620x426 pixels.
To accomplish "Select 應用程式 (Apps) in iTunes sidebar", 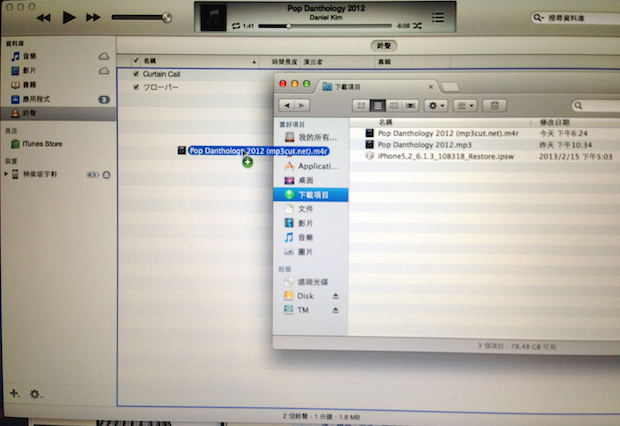I will click(36, 99).
